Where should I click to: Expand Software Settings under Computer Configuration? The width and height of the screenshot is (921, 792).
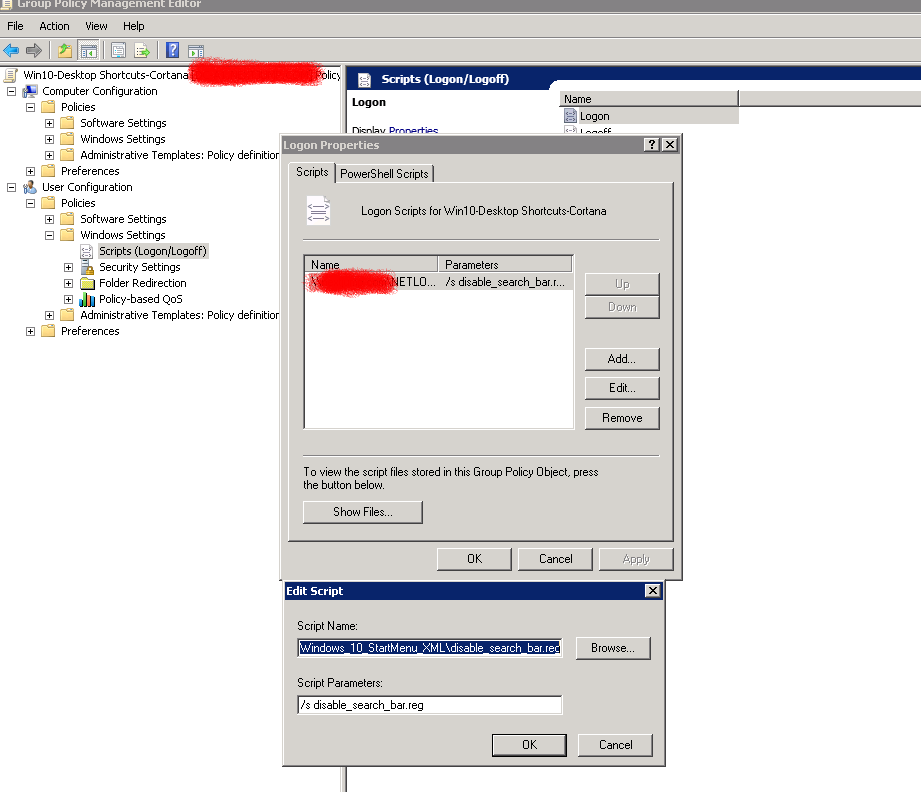[x=49, y=123]
